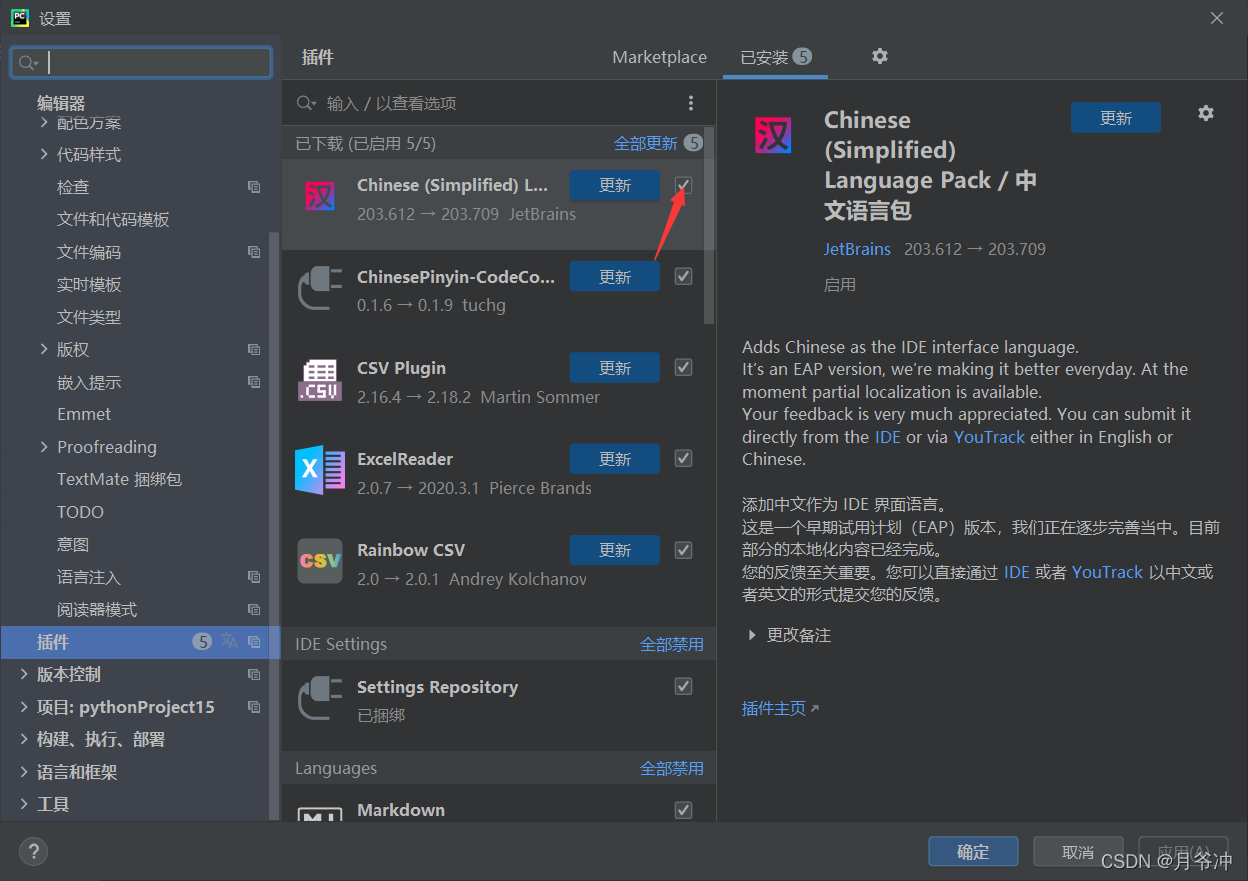
Task: Click the large 更新 button in the detail panel
Action: (1116, 117)
